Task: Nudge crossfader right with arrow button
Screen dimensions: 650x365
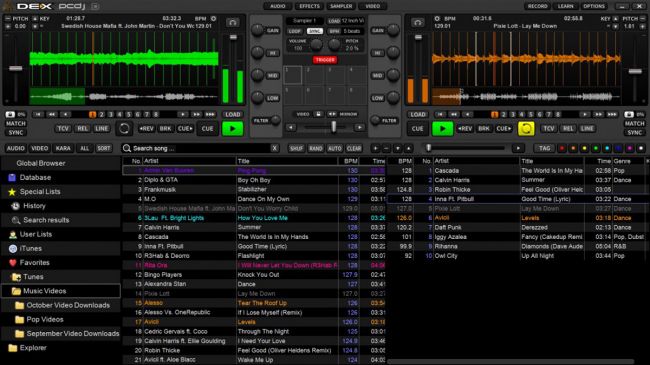Action: [359, 128]
